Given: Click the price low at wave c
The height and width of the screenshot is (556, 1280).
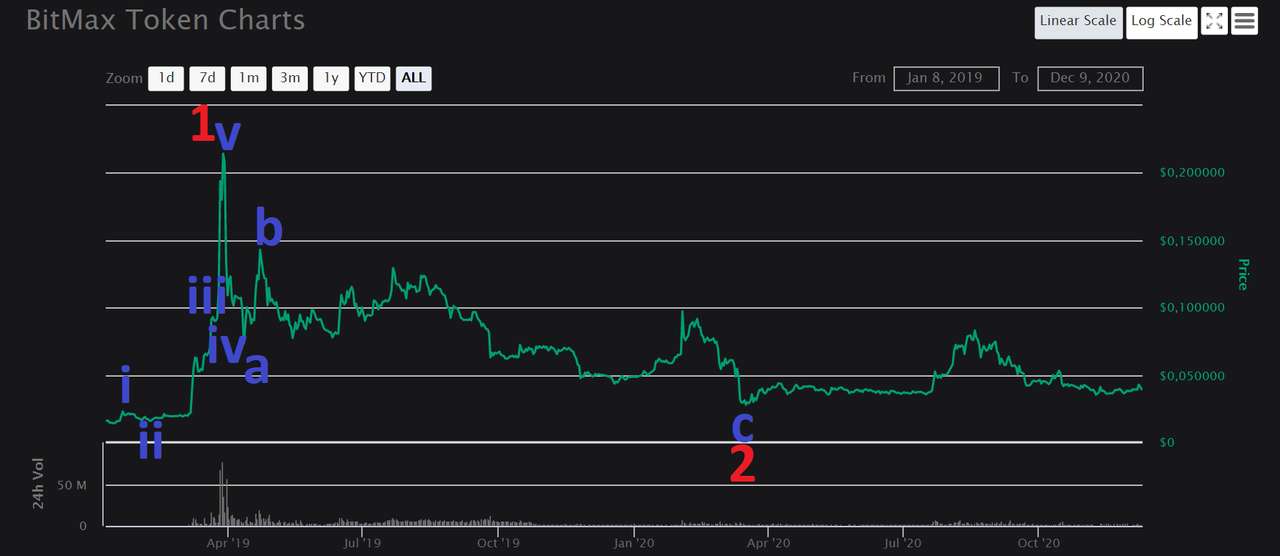Looking at the screenshot, I should (743, 402).
